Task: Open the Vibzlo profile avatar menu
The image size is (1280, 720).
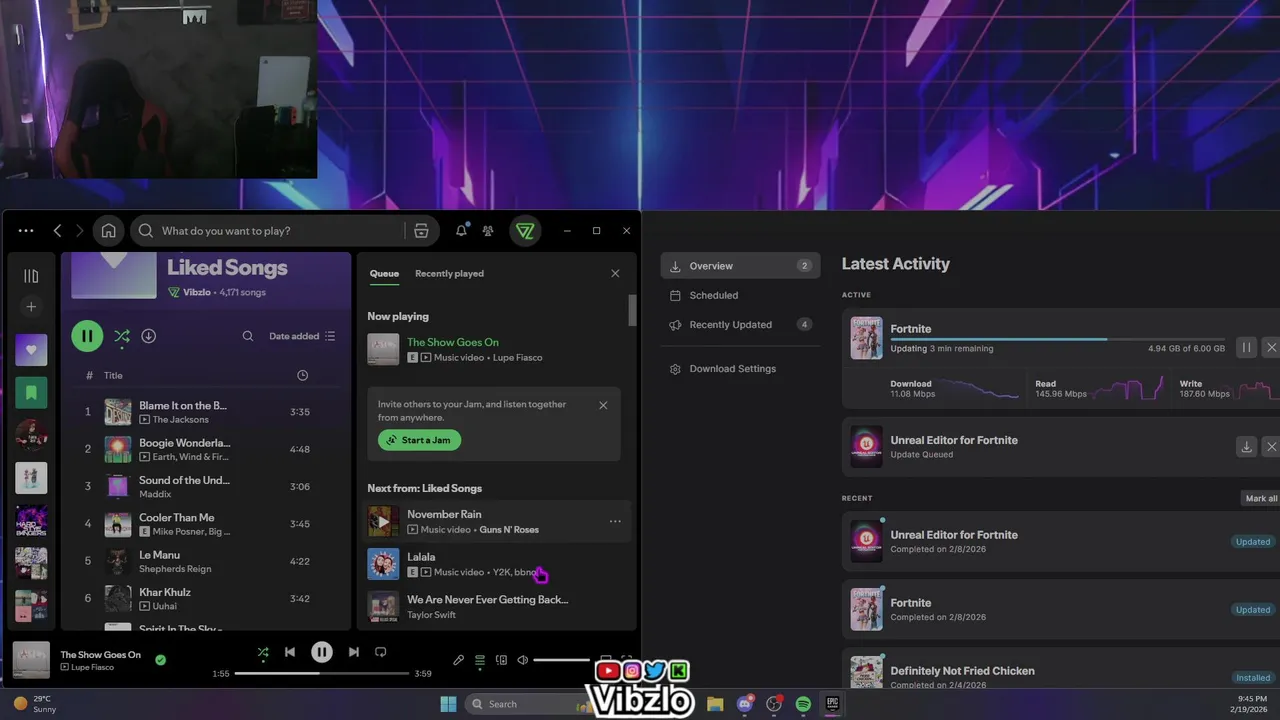Action: (525, 231)
